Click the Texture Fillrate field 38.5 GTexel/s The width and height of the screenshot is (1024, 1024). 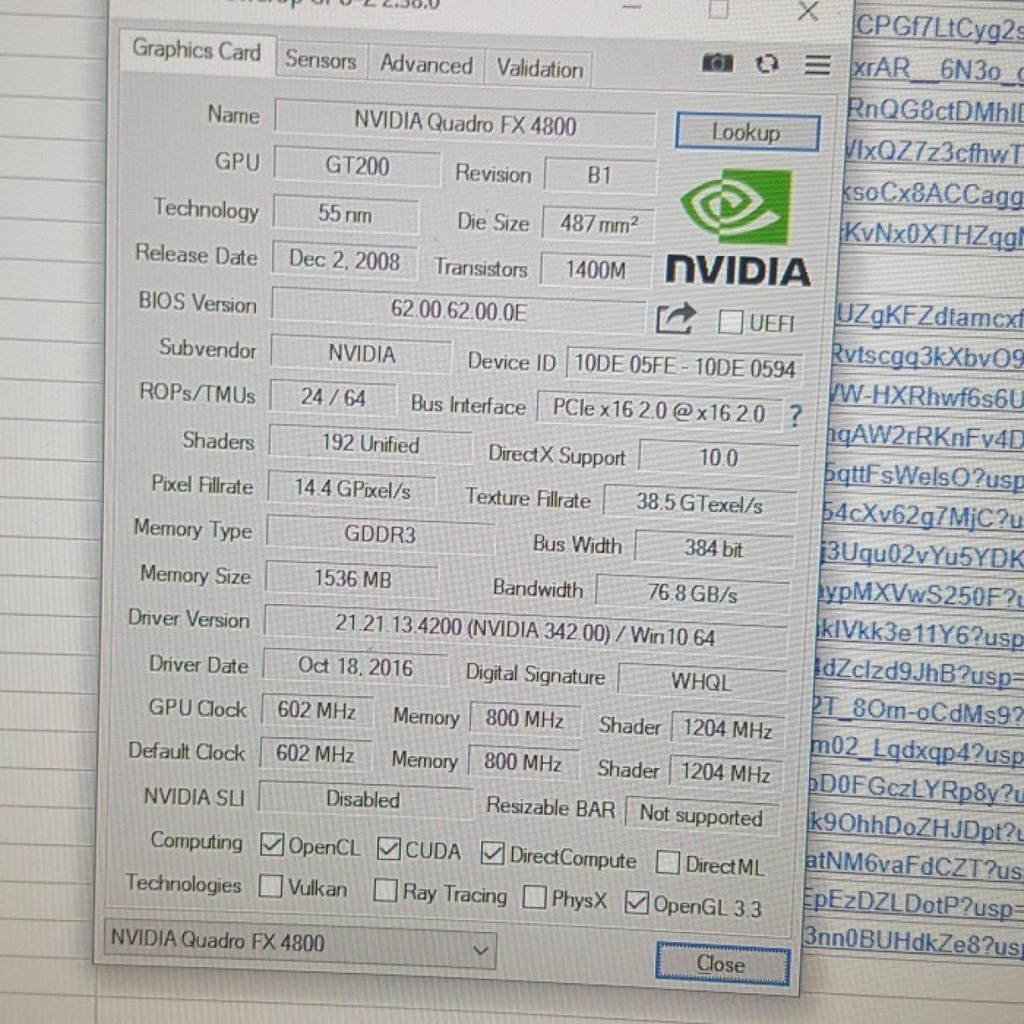(x=699, y=503)
